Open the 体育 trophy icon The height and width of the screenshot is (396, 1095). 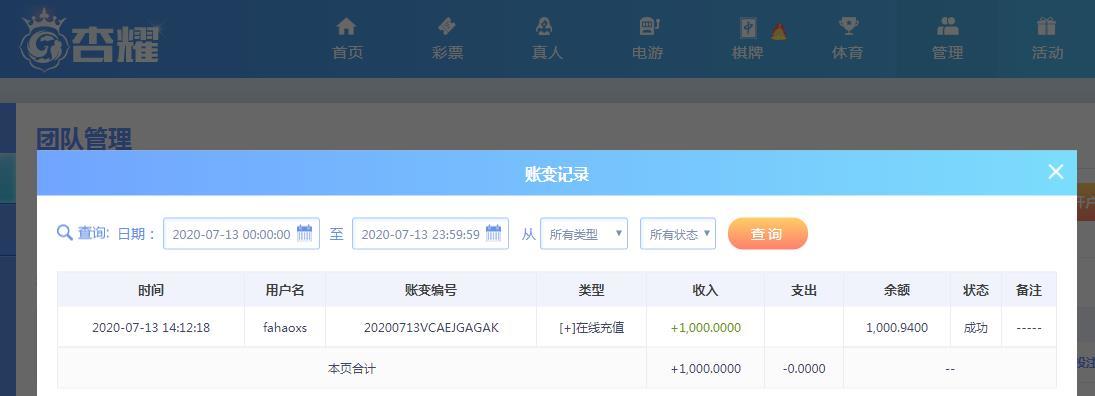(x=848, y=27)
